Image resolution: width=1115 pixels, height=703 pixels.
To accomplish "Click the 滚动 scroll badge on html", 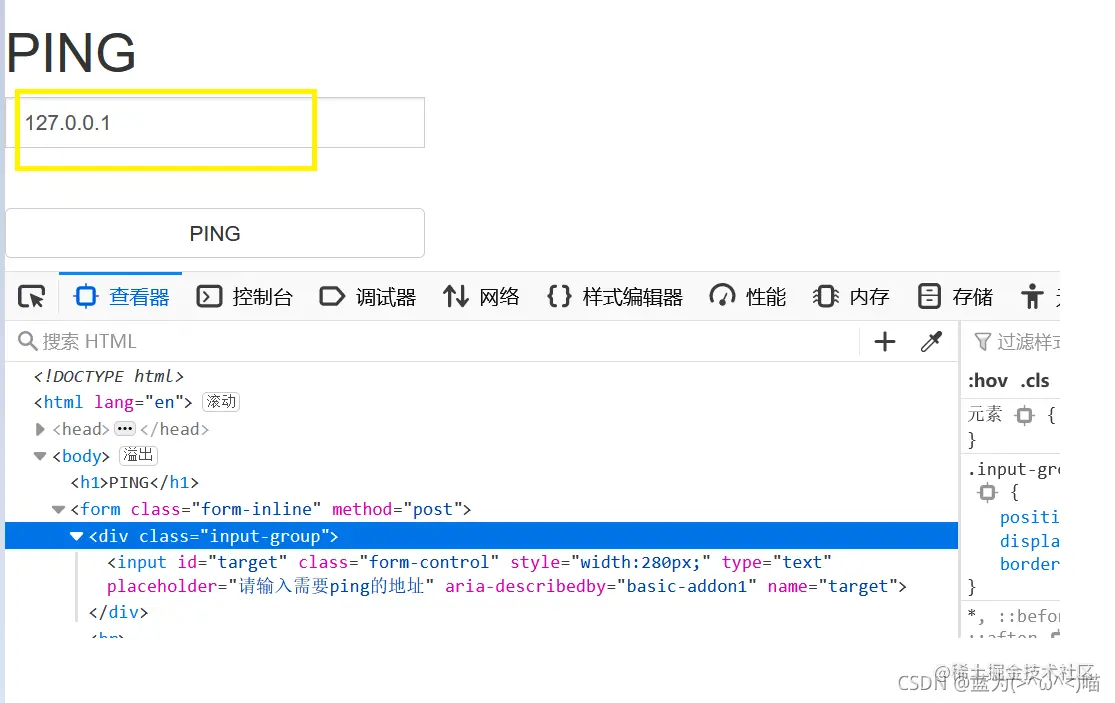I will 221,402.
